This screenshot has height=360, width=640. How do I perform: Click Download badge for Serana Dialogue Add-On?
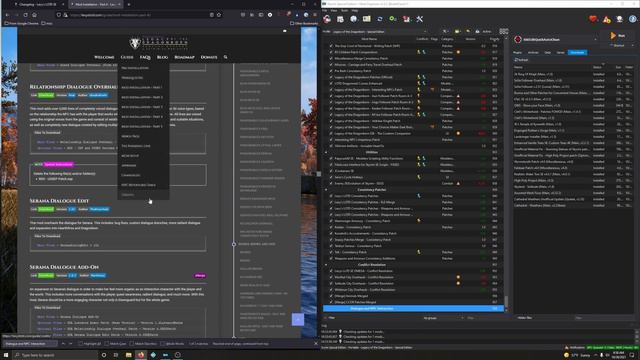tap(46, 276)
